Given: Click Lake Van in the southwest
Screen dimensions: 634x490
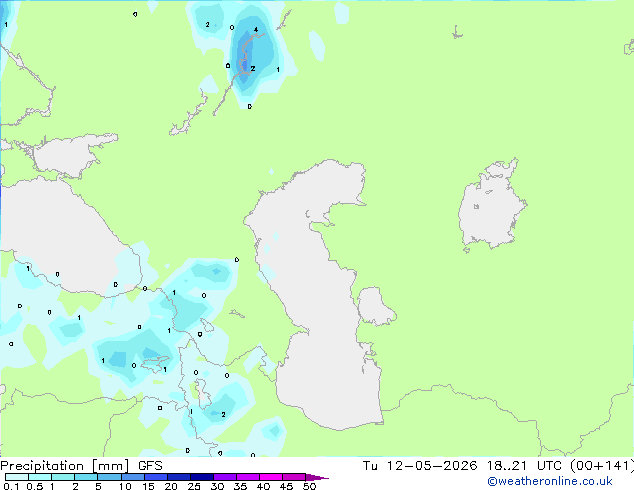Looking at the screenshot, I should 154,363.
